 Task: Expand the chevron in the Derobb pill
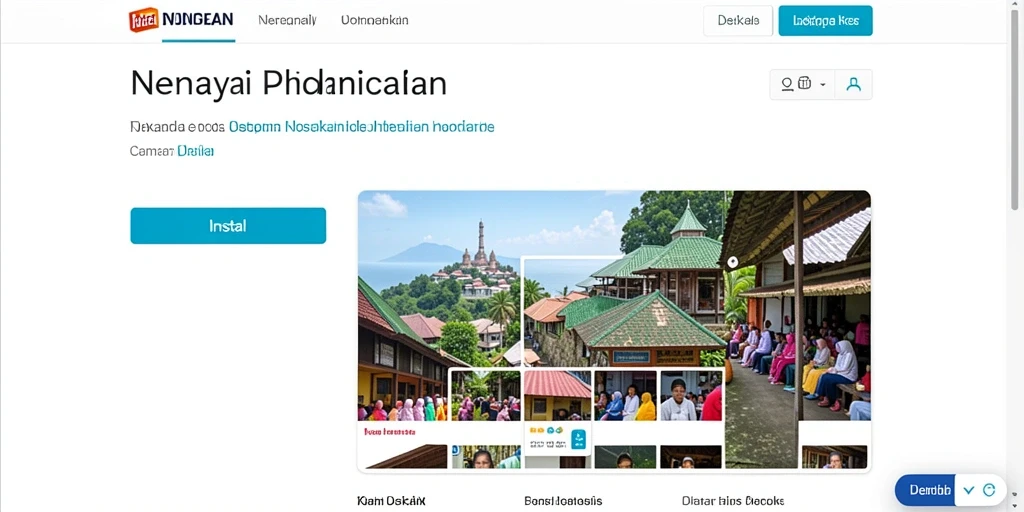[x=969, y=490]
